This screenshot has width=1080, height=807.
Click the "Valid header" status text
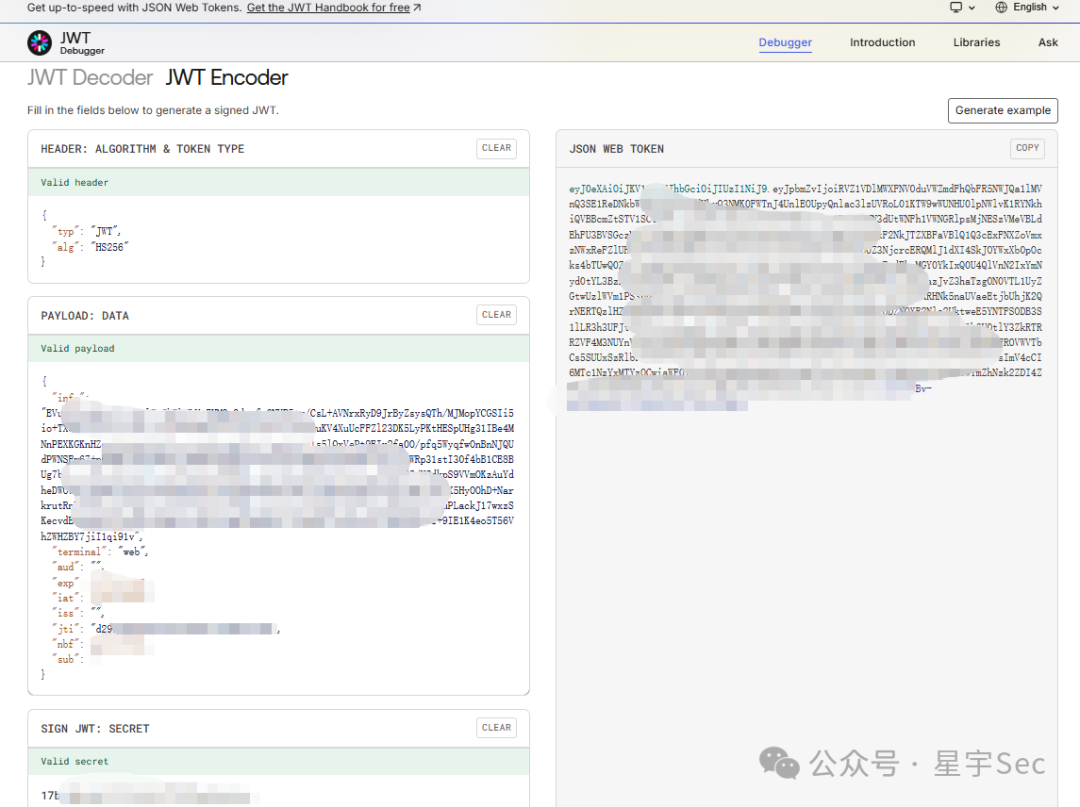tap(74, 182)
